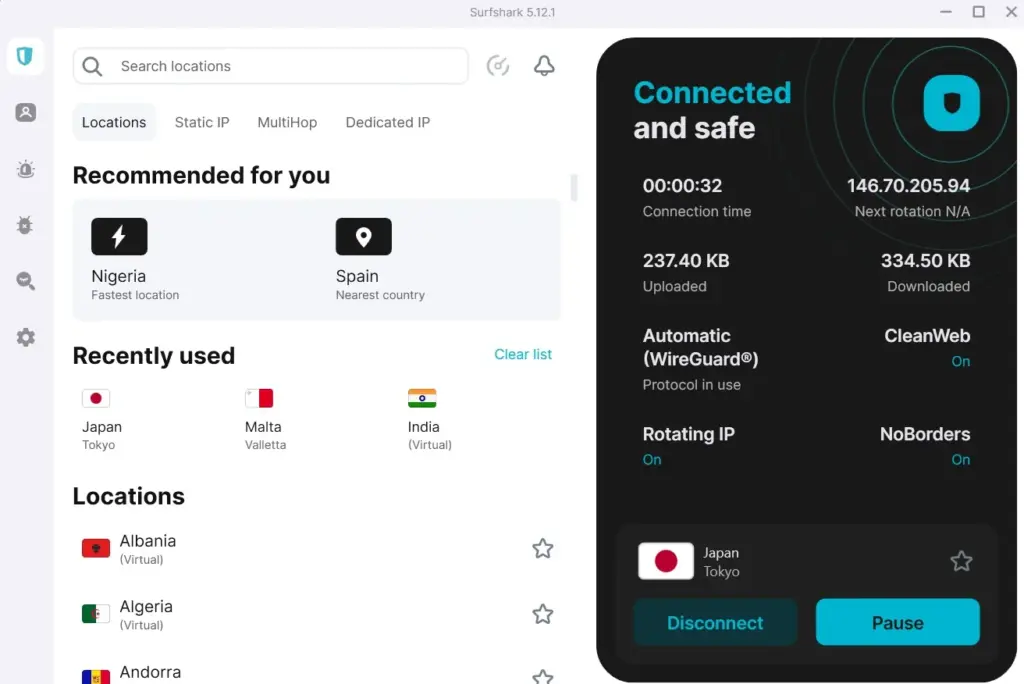Open the Alternative ID sidebar icon
This screenshot has height=684, width=1024.
[26, 113]
